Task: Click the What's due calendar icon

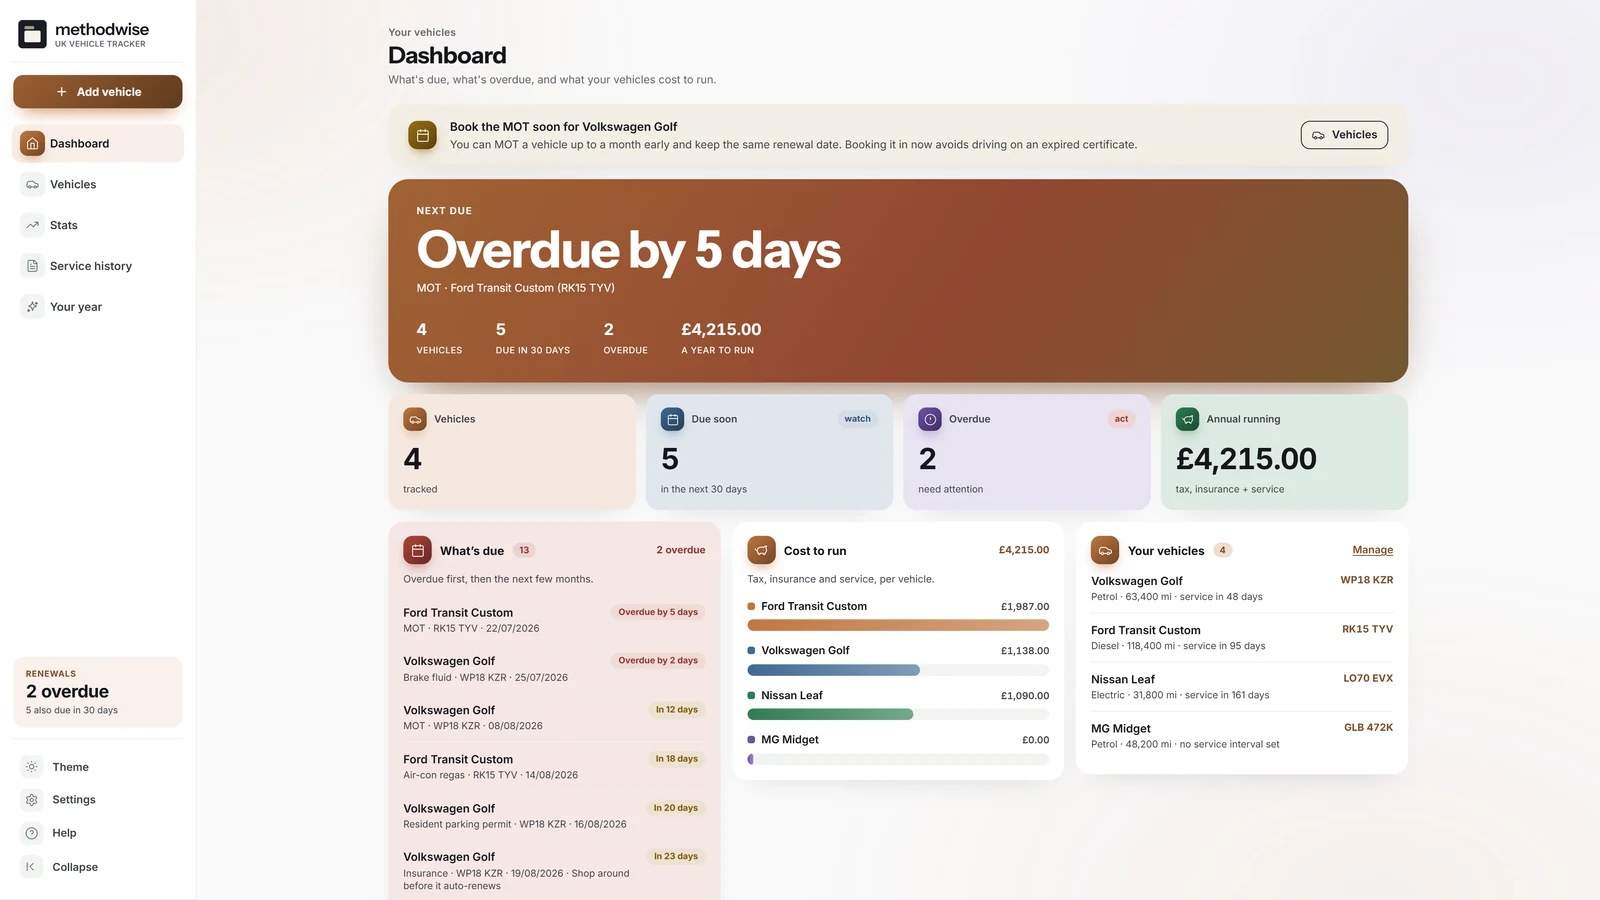Action: [418, 550]
